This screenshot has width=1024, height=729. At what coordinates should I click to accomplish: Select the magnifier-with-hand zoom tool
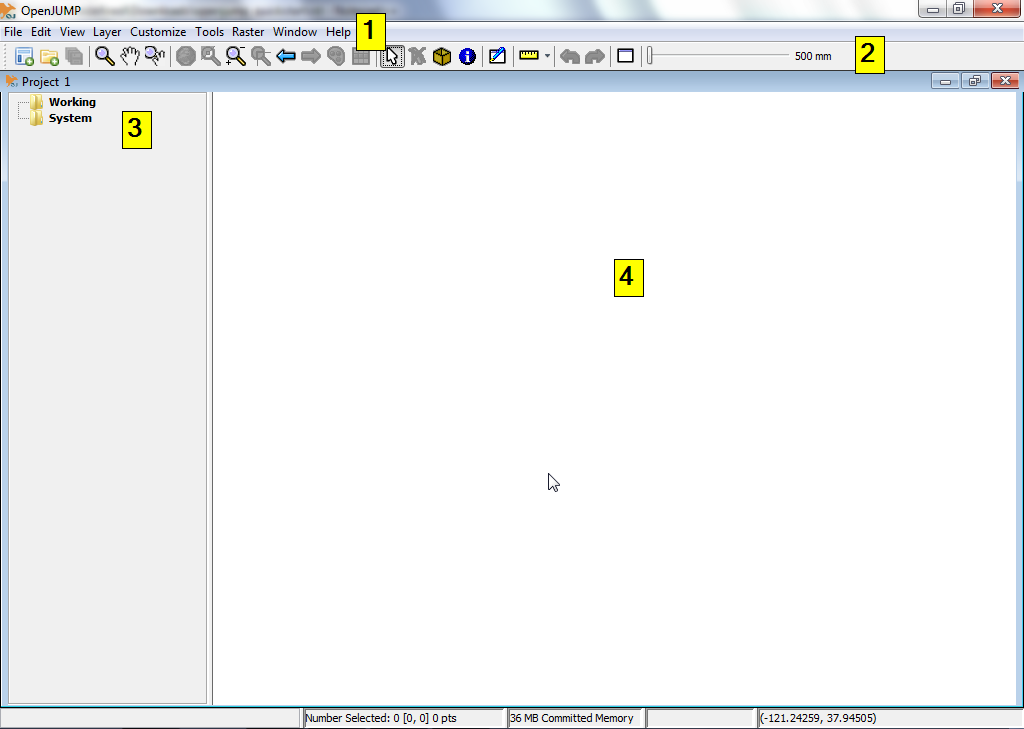[155, 56]
